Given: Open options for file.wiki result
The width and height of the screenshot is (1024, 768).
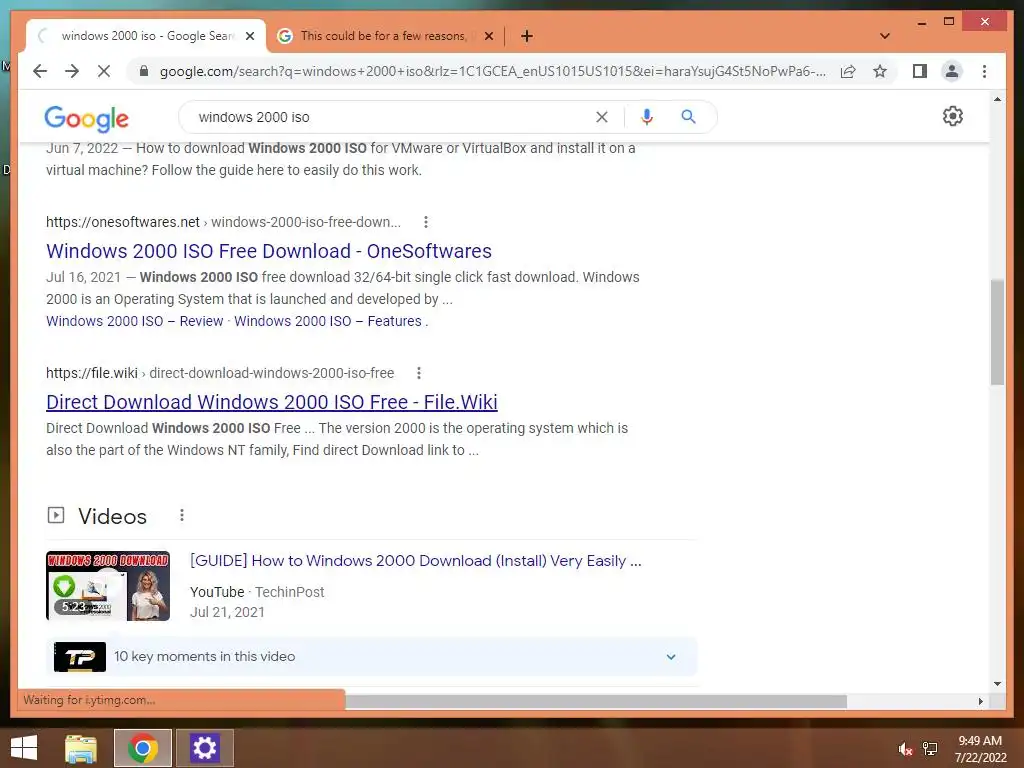Looking at the screenshot, I should (419, 373).
